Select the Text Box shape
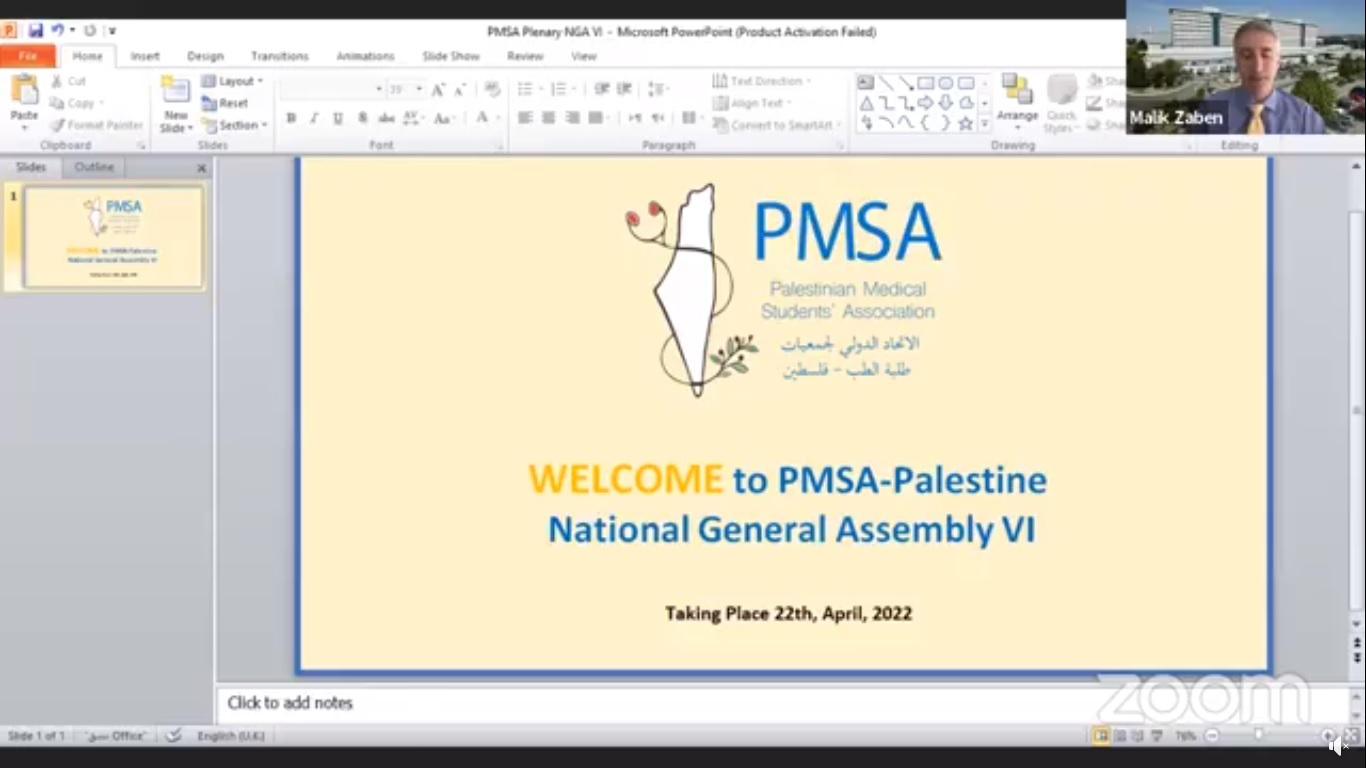 (x=866, y=83)
